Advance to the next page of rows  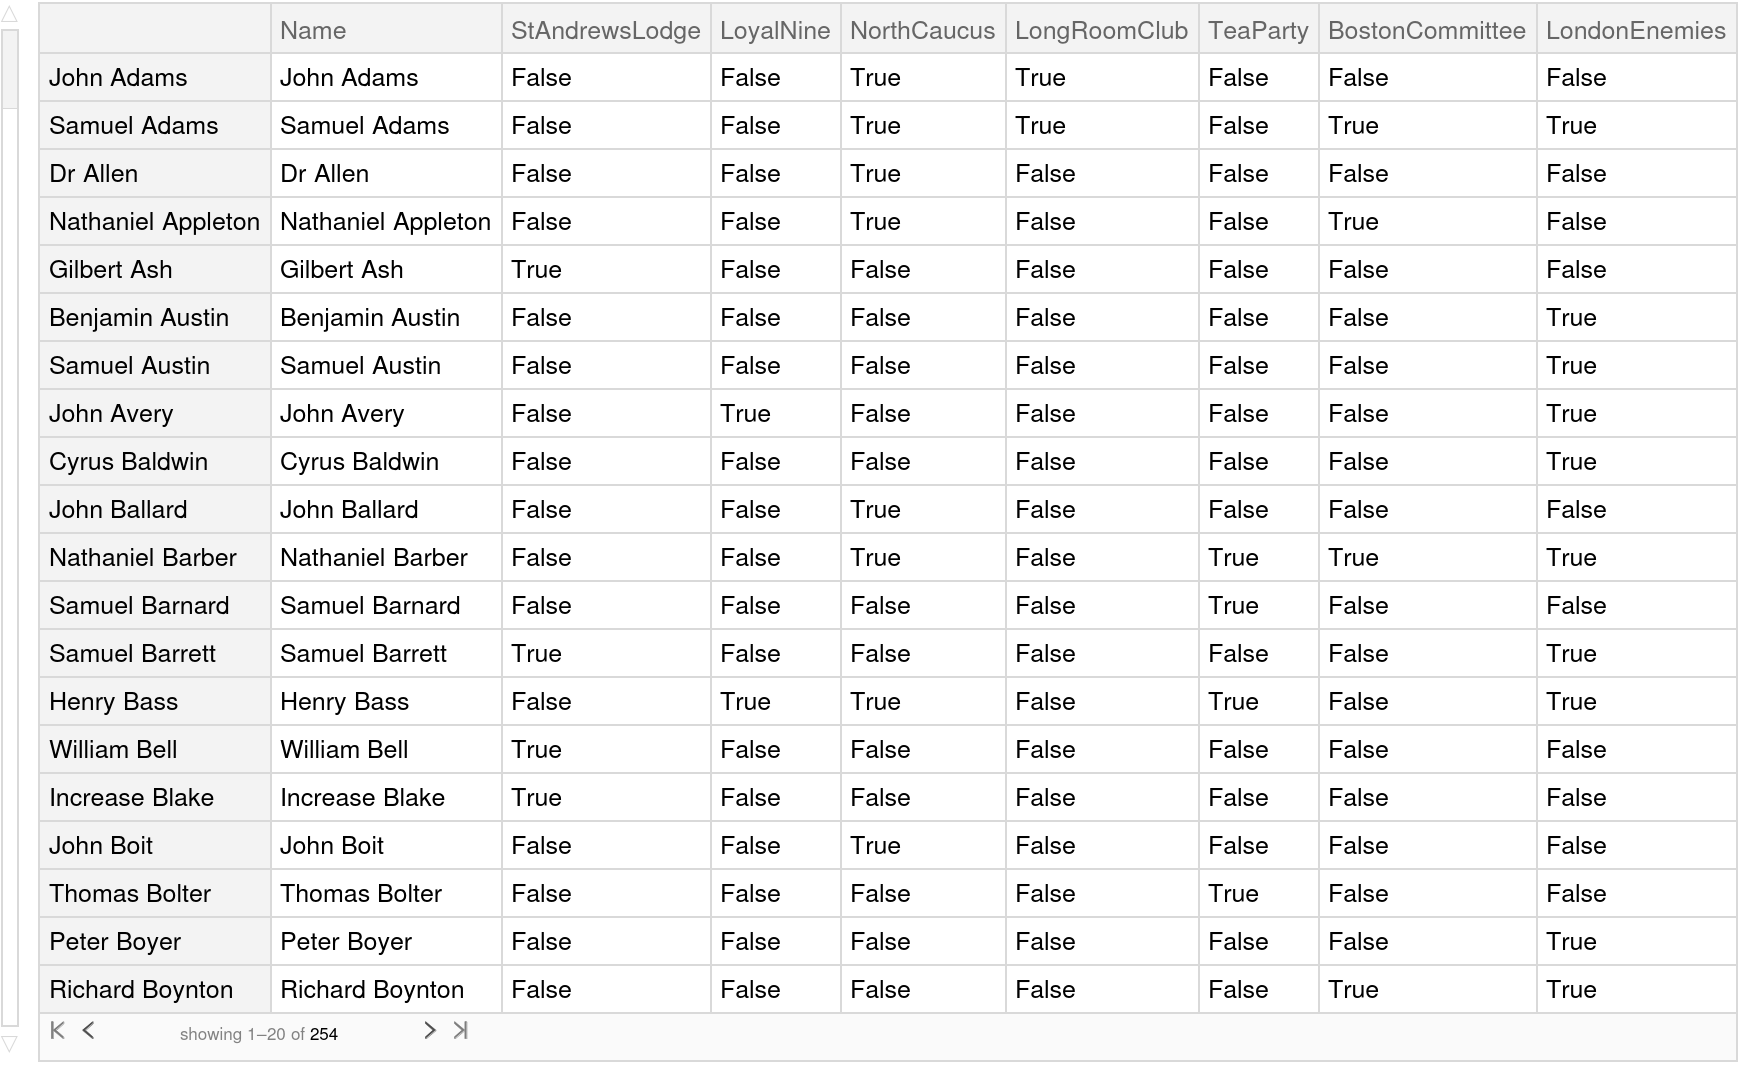pyautogui.click(x=429, y=1030)
